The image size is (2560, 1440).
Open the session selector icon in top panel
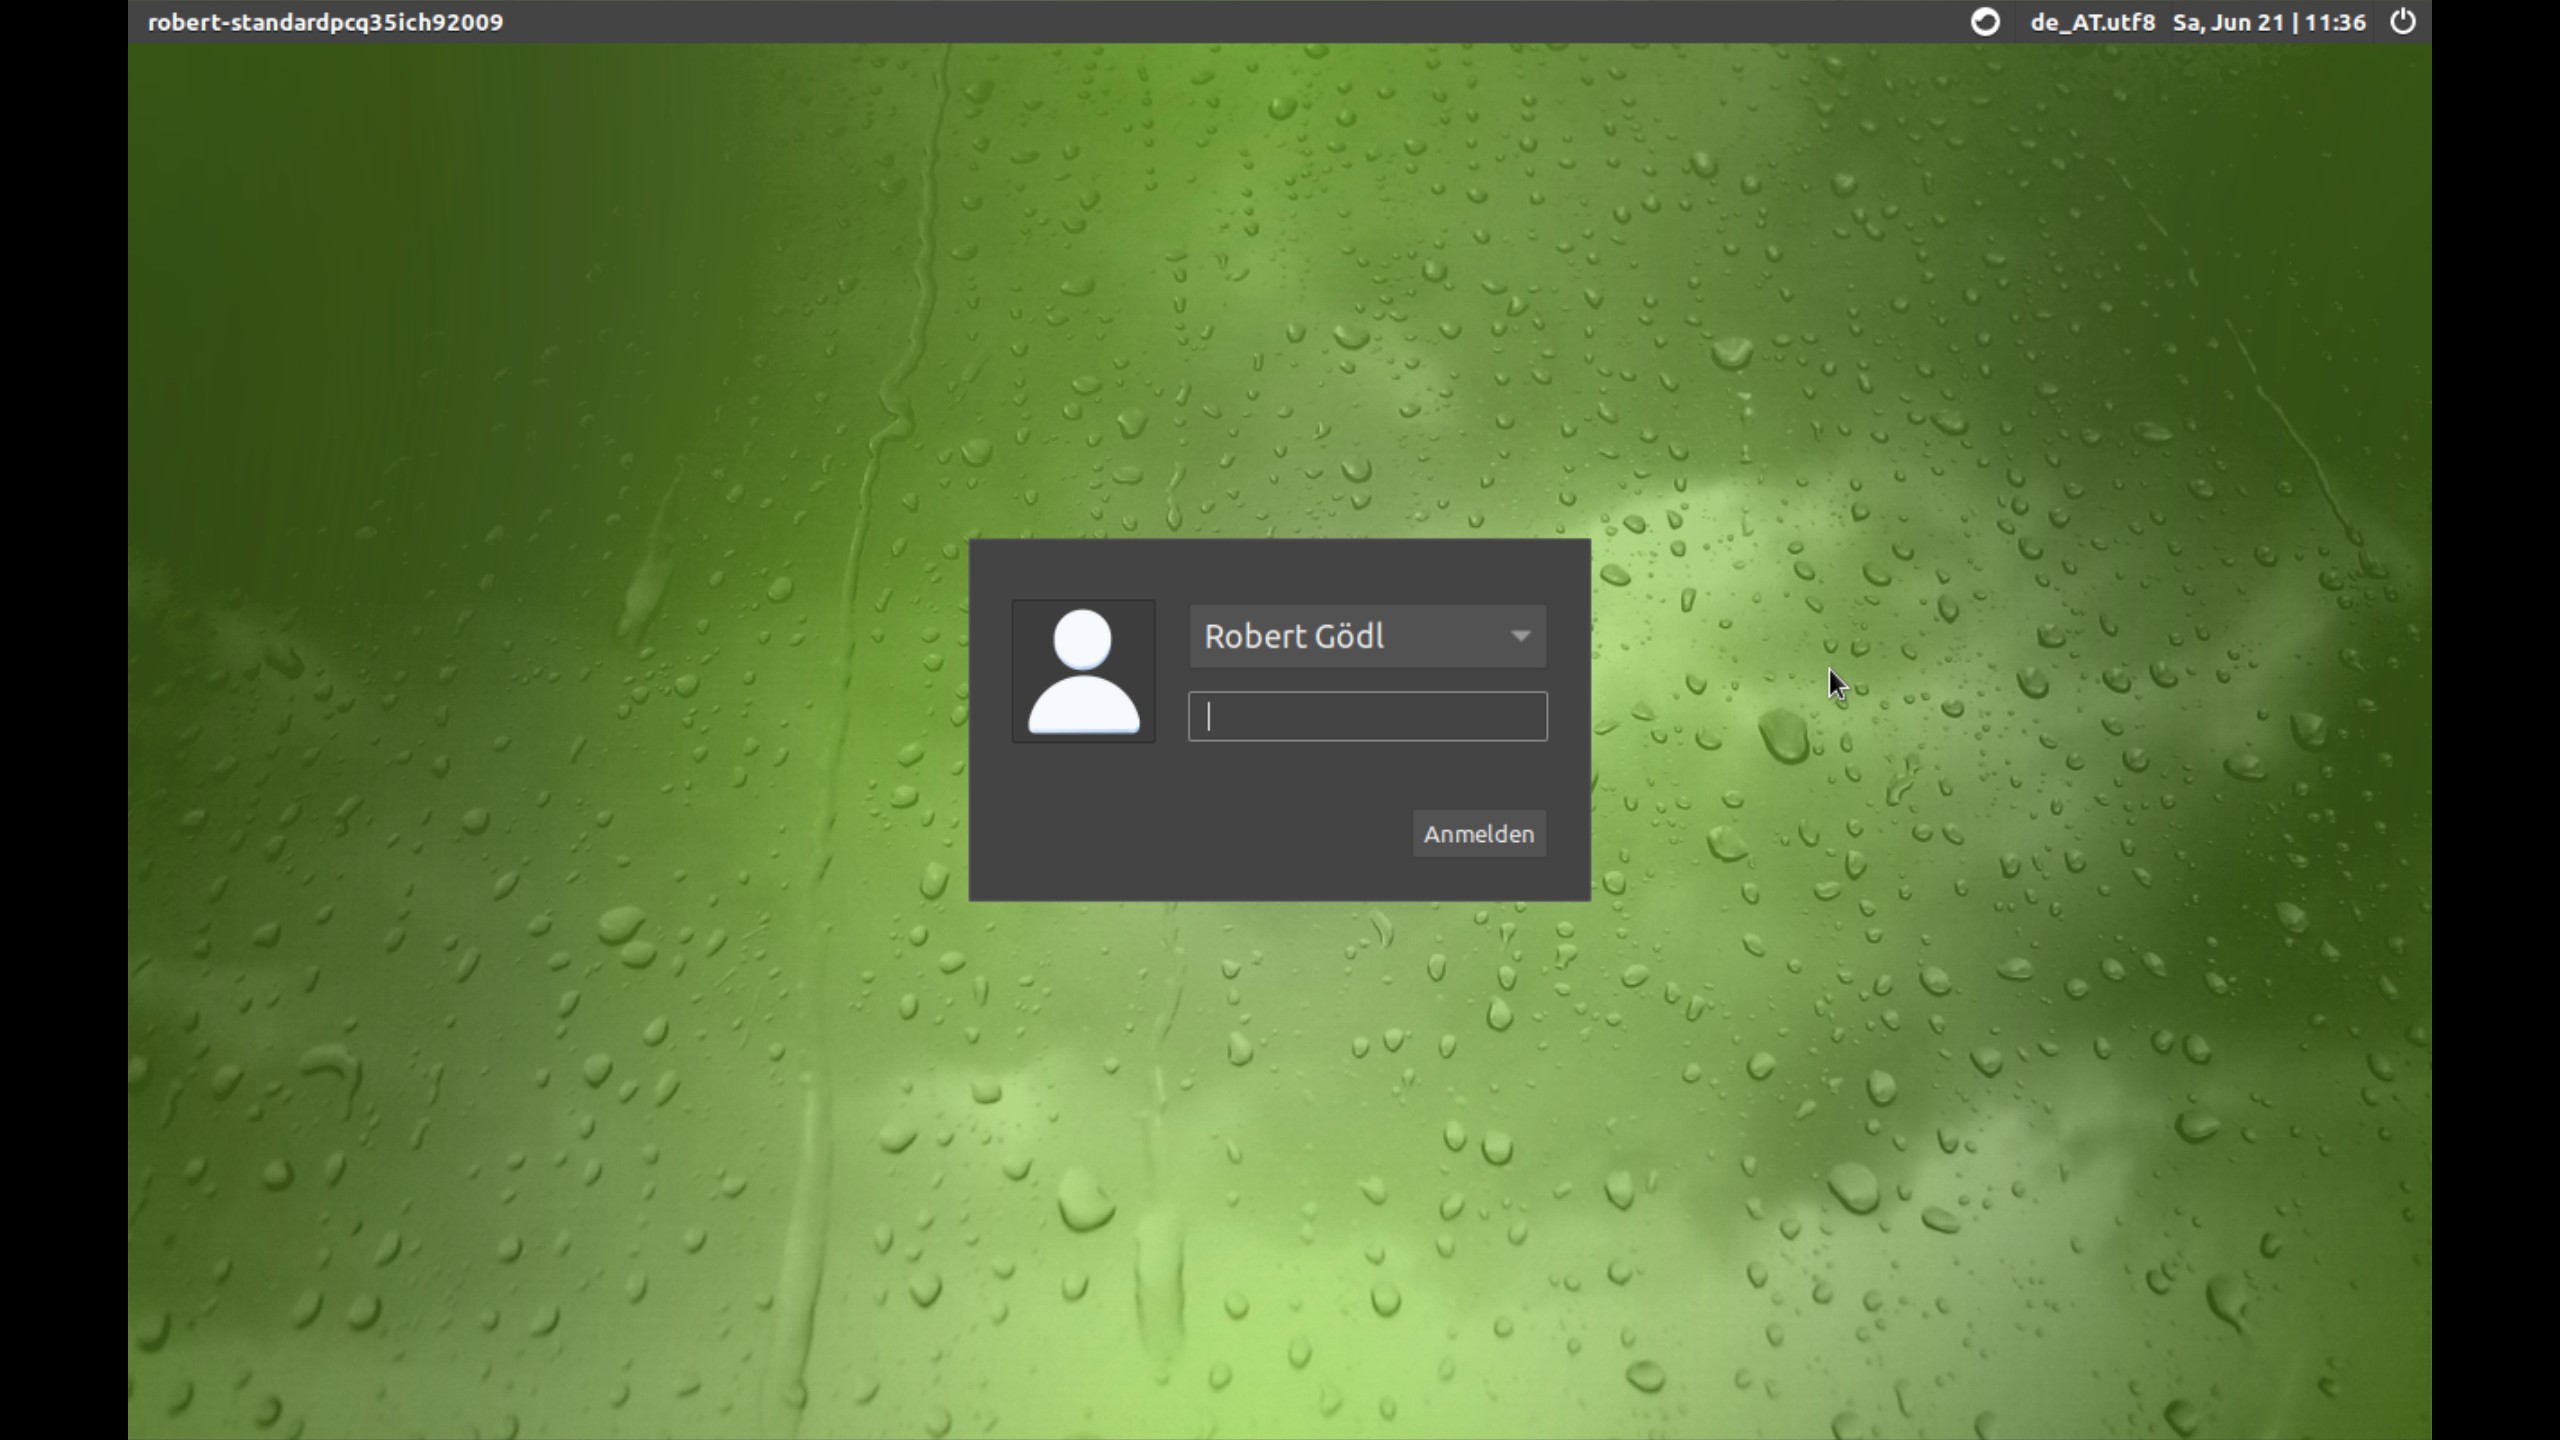click(1984, 22)
